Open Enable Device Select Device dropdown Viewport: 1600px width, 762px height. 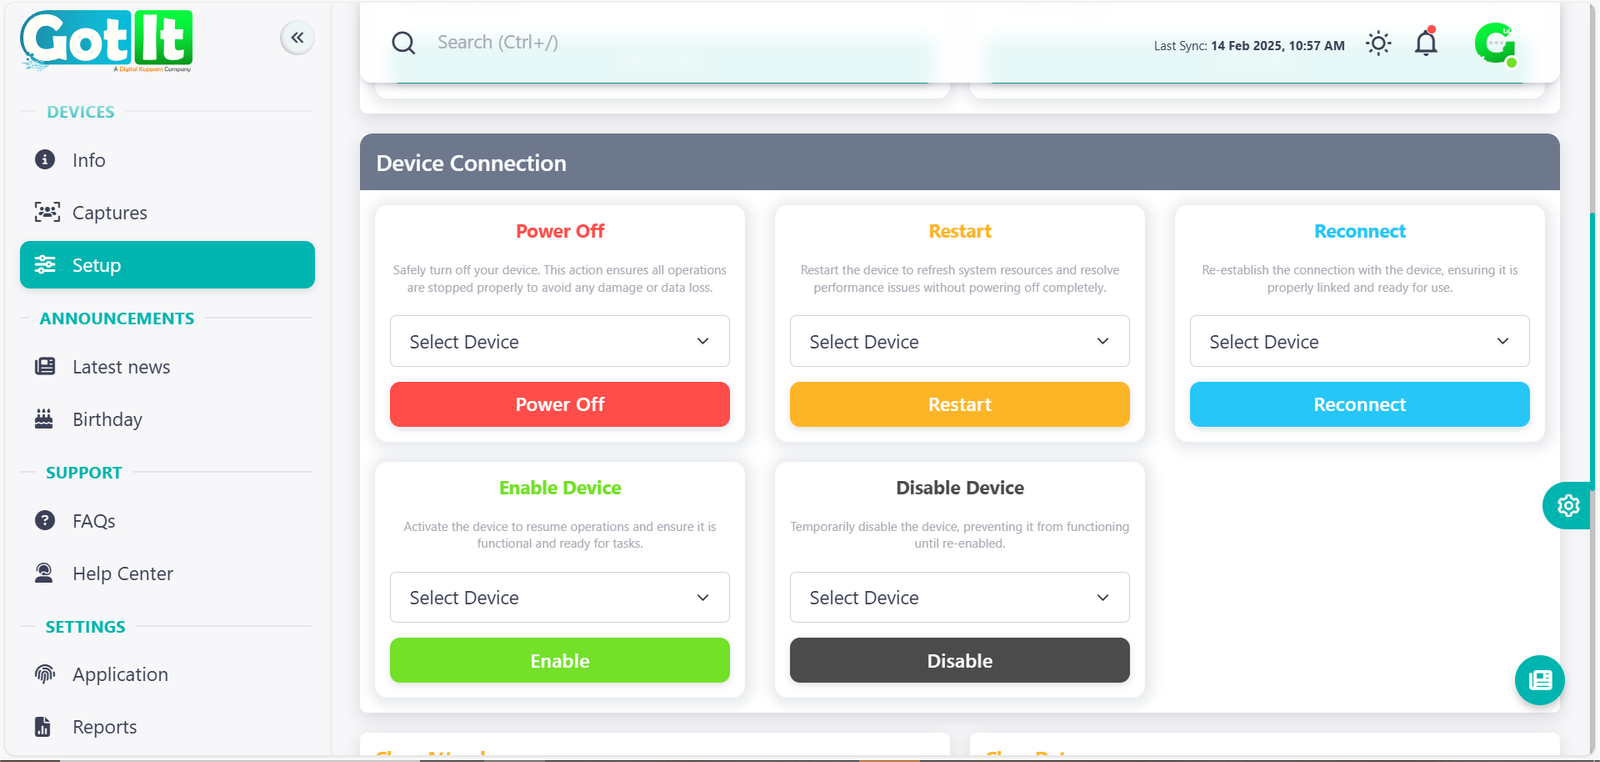[x=559, y=598]
